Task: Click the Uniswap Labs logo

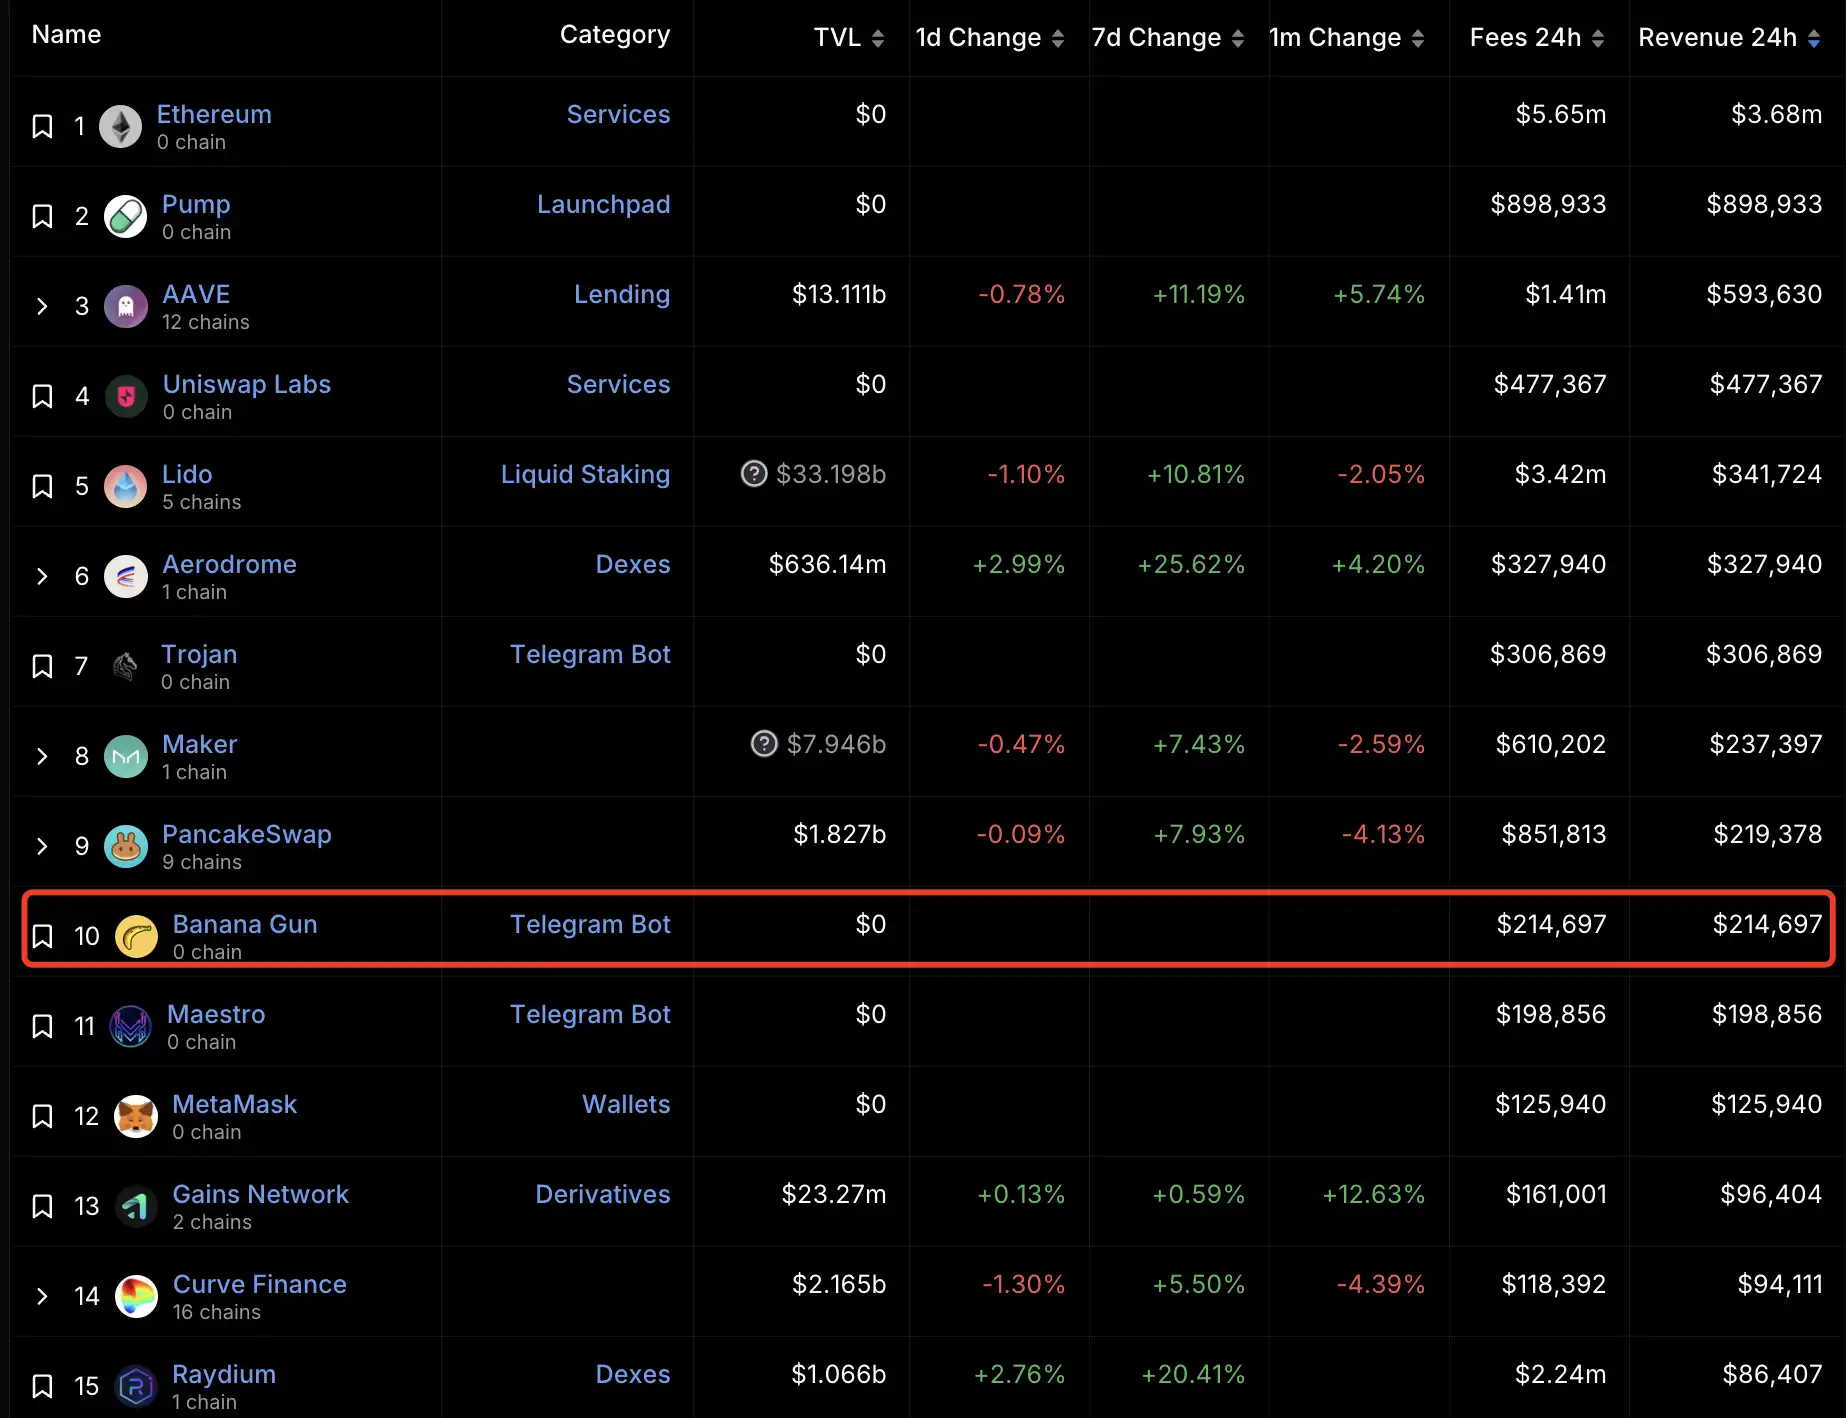Action: pos(126,397)
